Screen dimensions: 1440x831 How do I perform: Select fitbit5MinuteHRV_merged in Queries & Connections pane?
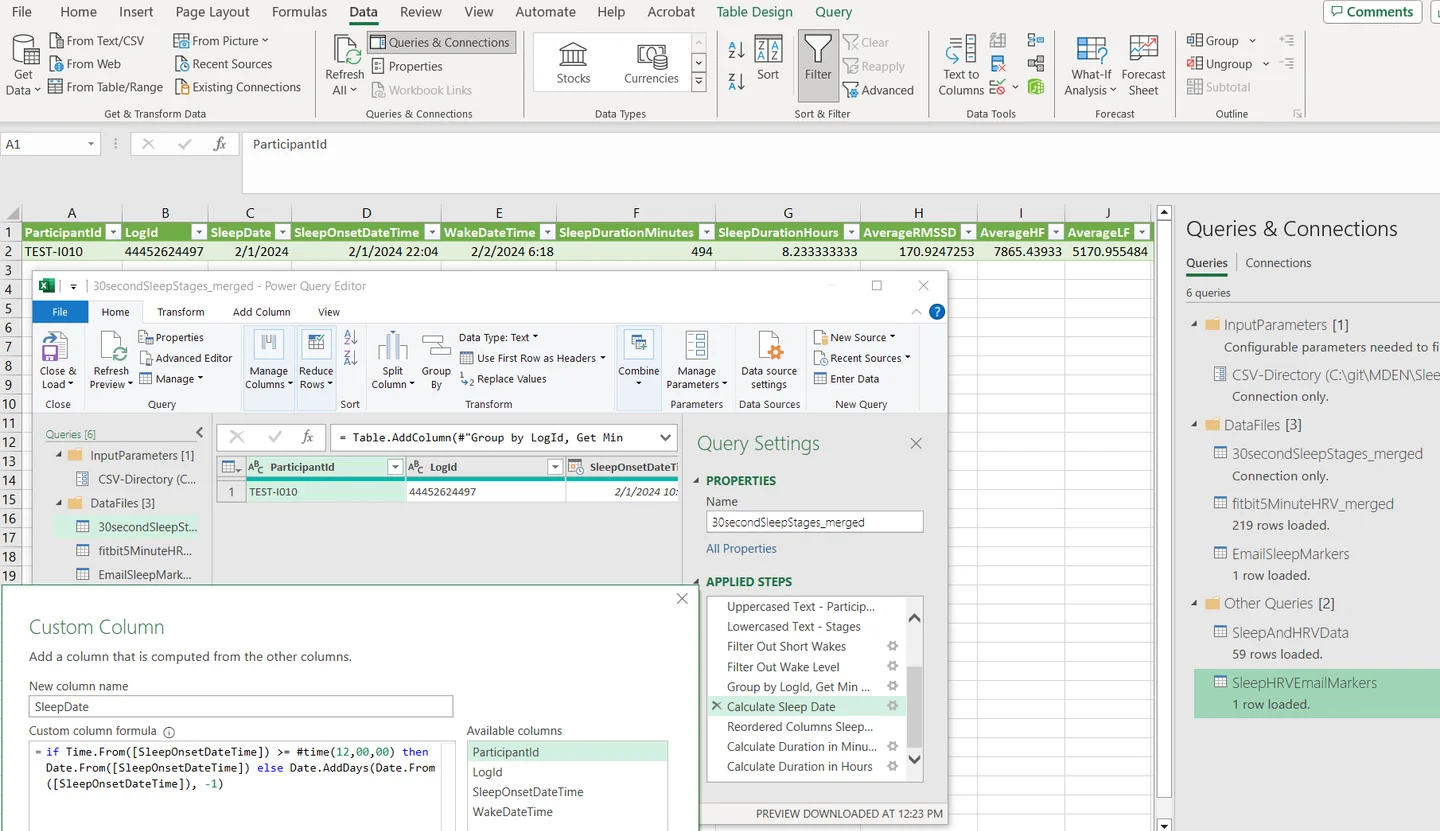(x=1312, y=504)
